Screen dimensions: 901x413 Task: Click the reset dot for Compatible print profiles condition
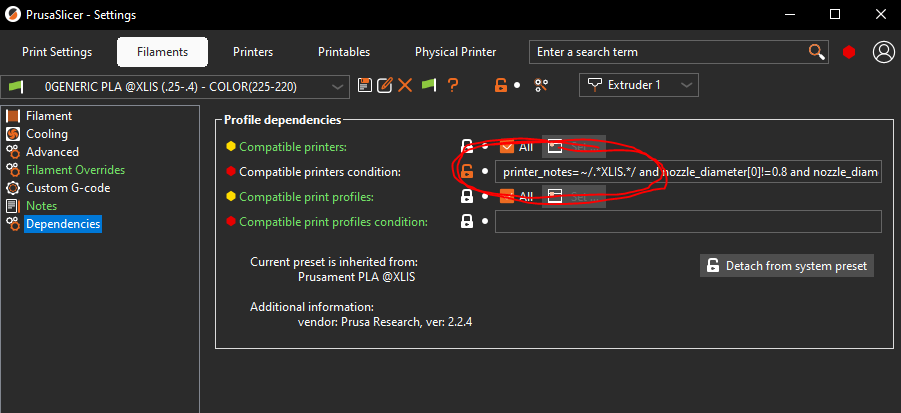(485, 221)
